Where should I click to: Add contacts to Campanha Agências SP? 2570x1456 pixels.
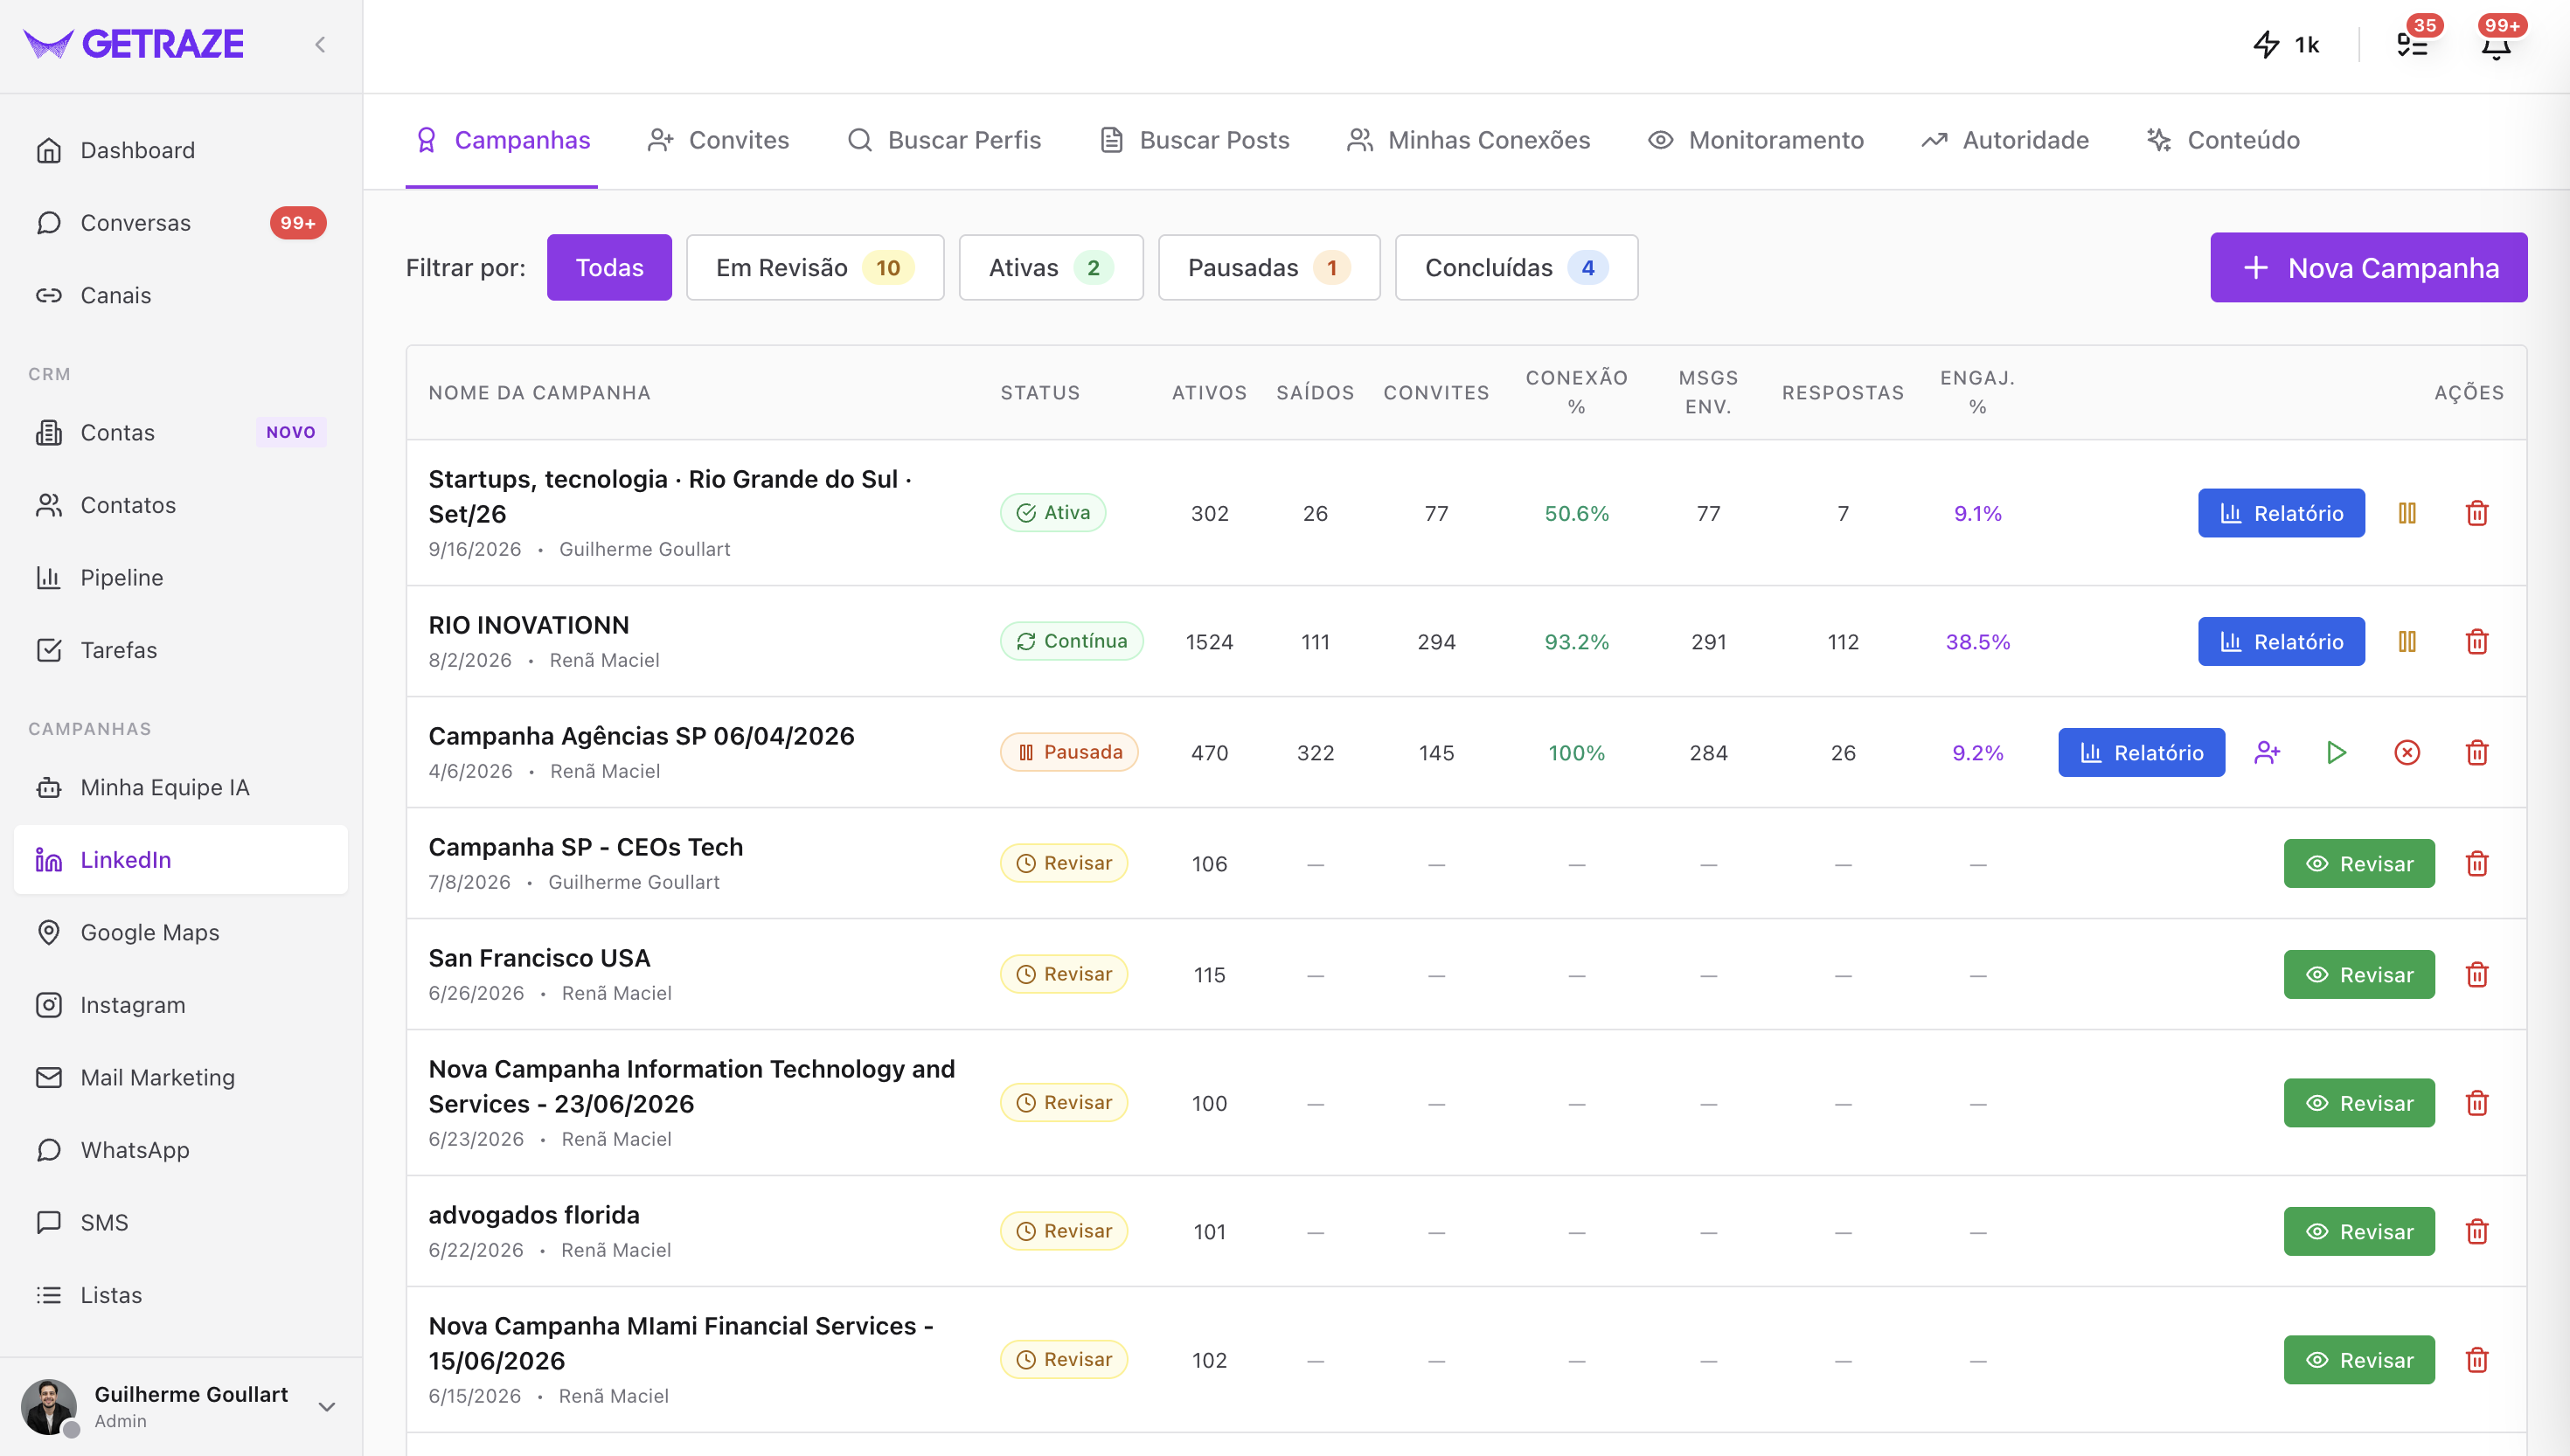point(2267,752)
